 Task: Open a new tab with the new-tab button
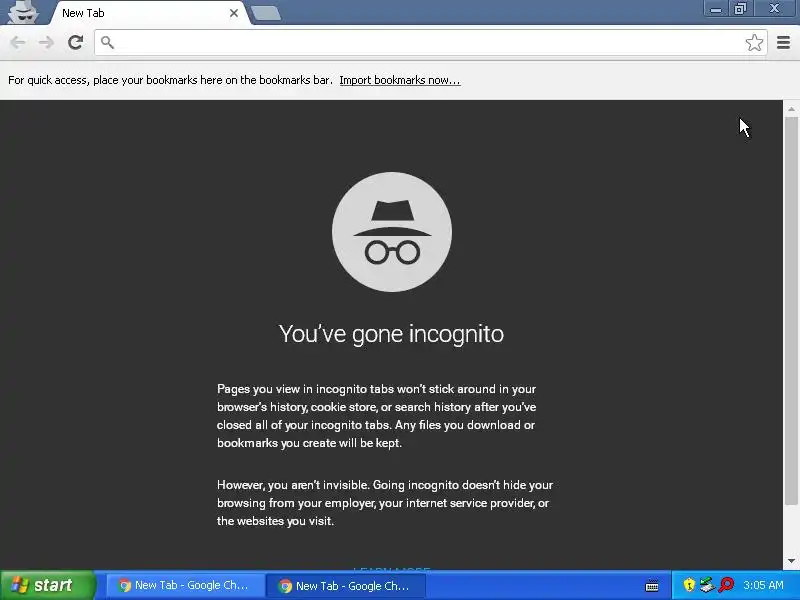click(x=266, y=13)
